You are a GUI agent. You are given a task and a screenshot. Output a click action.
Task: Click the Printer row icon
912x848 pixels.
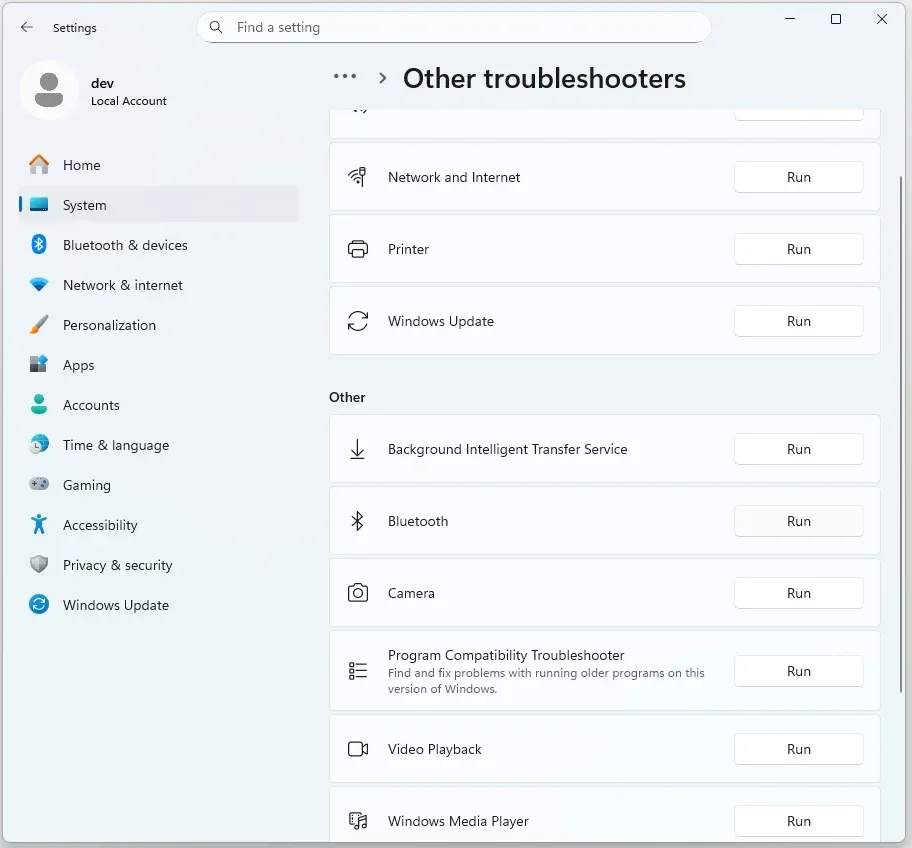(x=358, y=250)
